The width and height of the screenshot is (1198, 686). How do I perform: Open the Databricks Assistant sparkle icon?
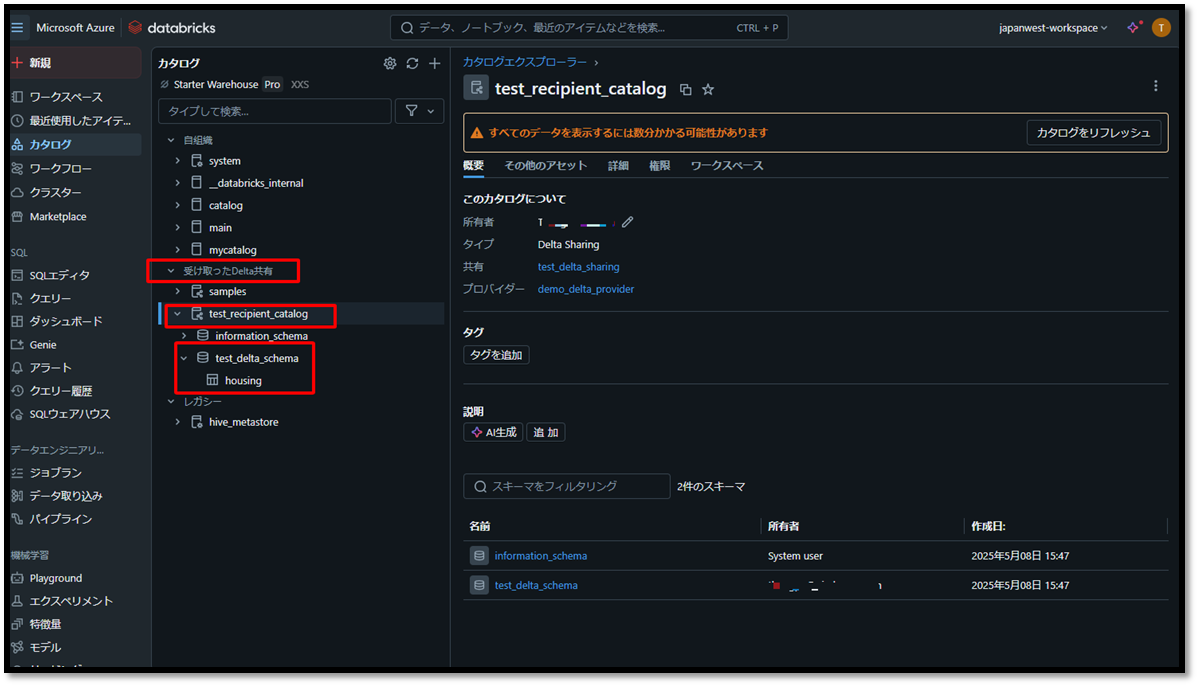point(1133,28)
